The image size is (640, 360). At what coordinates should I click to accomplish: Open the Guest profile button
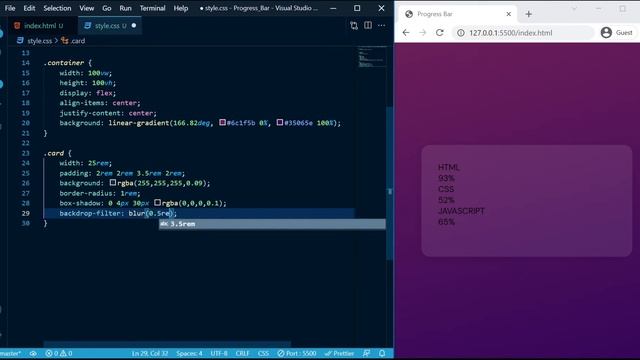coord(616,33)
